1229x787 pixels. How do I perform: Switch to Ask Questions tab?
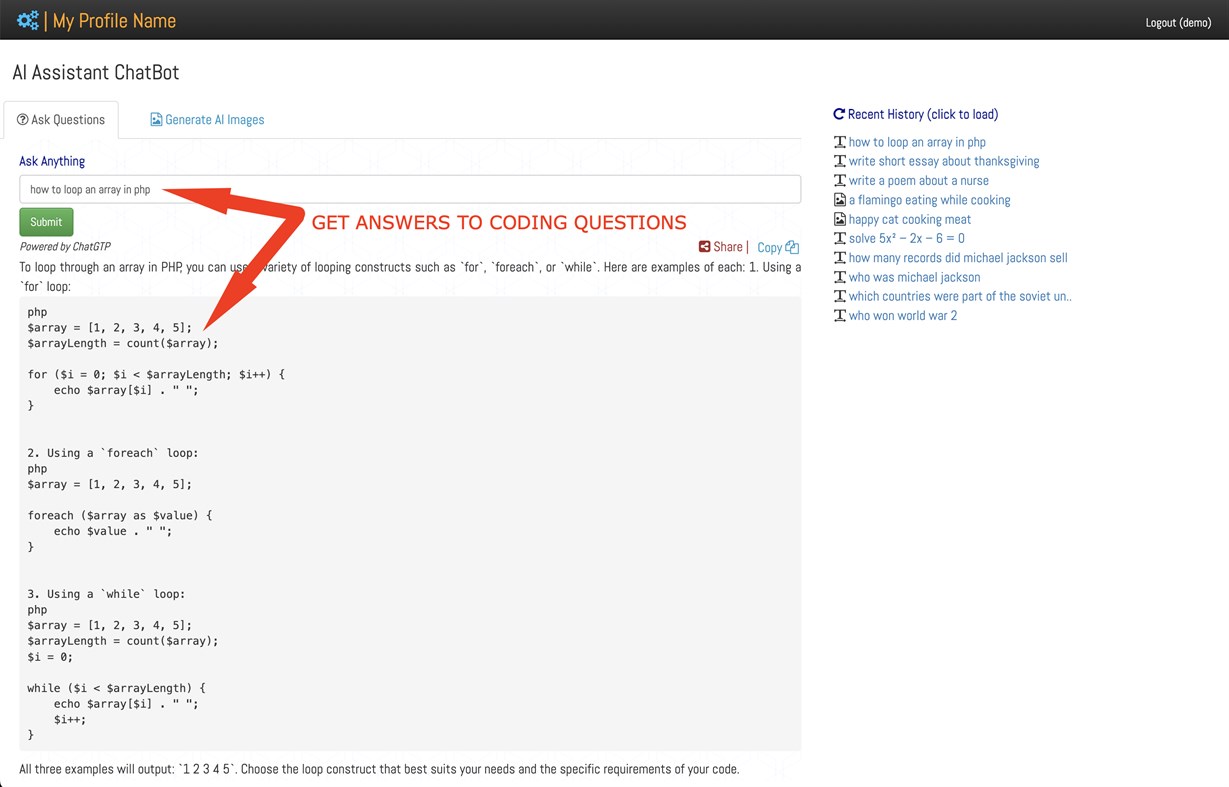coord(61,120)
